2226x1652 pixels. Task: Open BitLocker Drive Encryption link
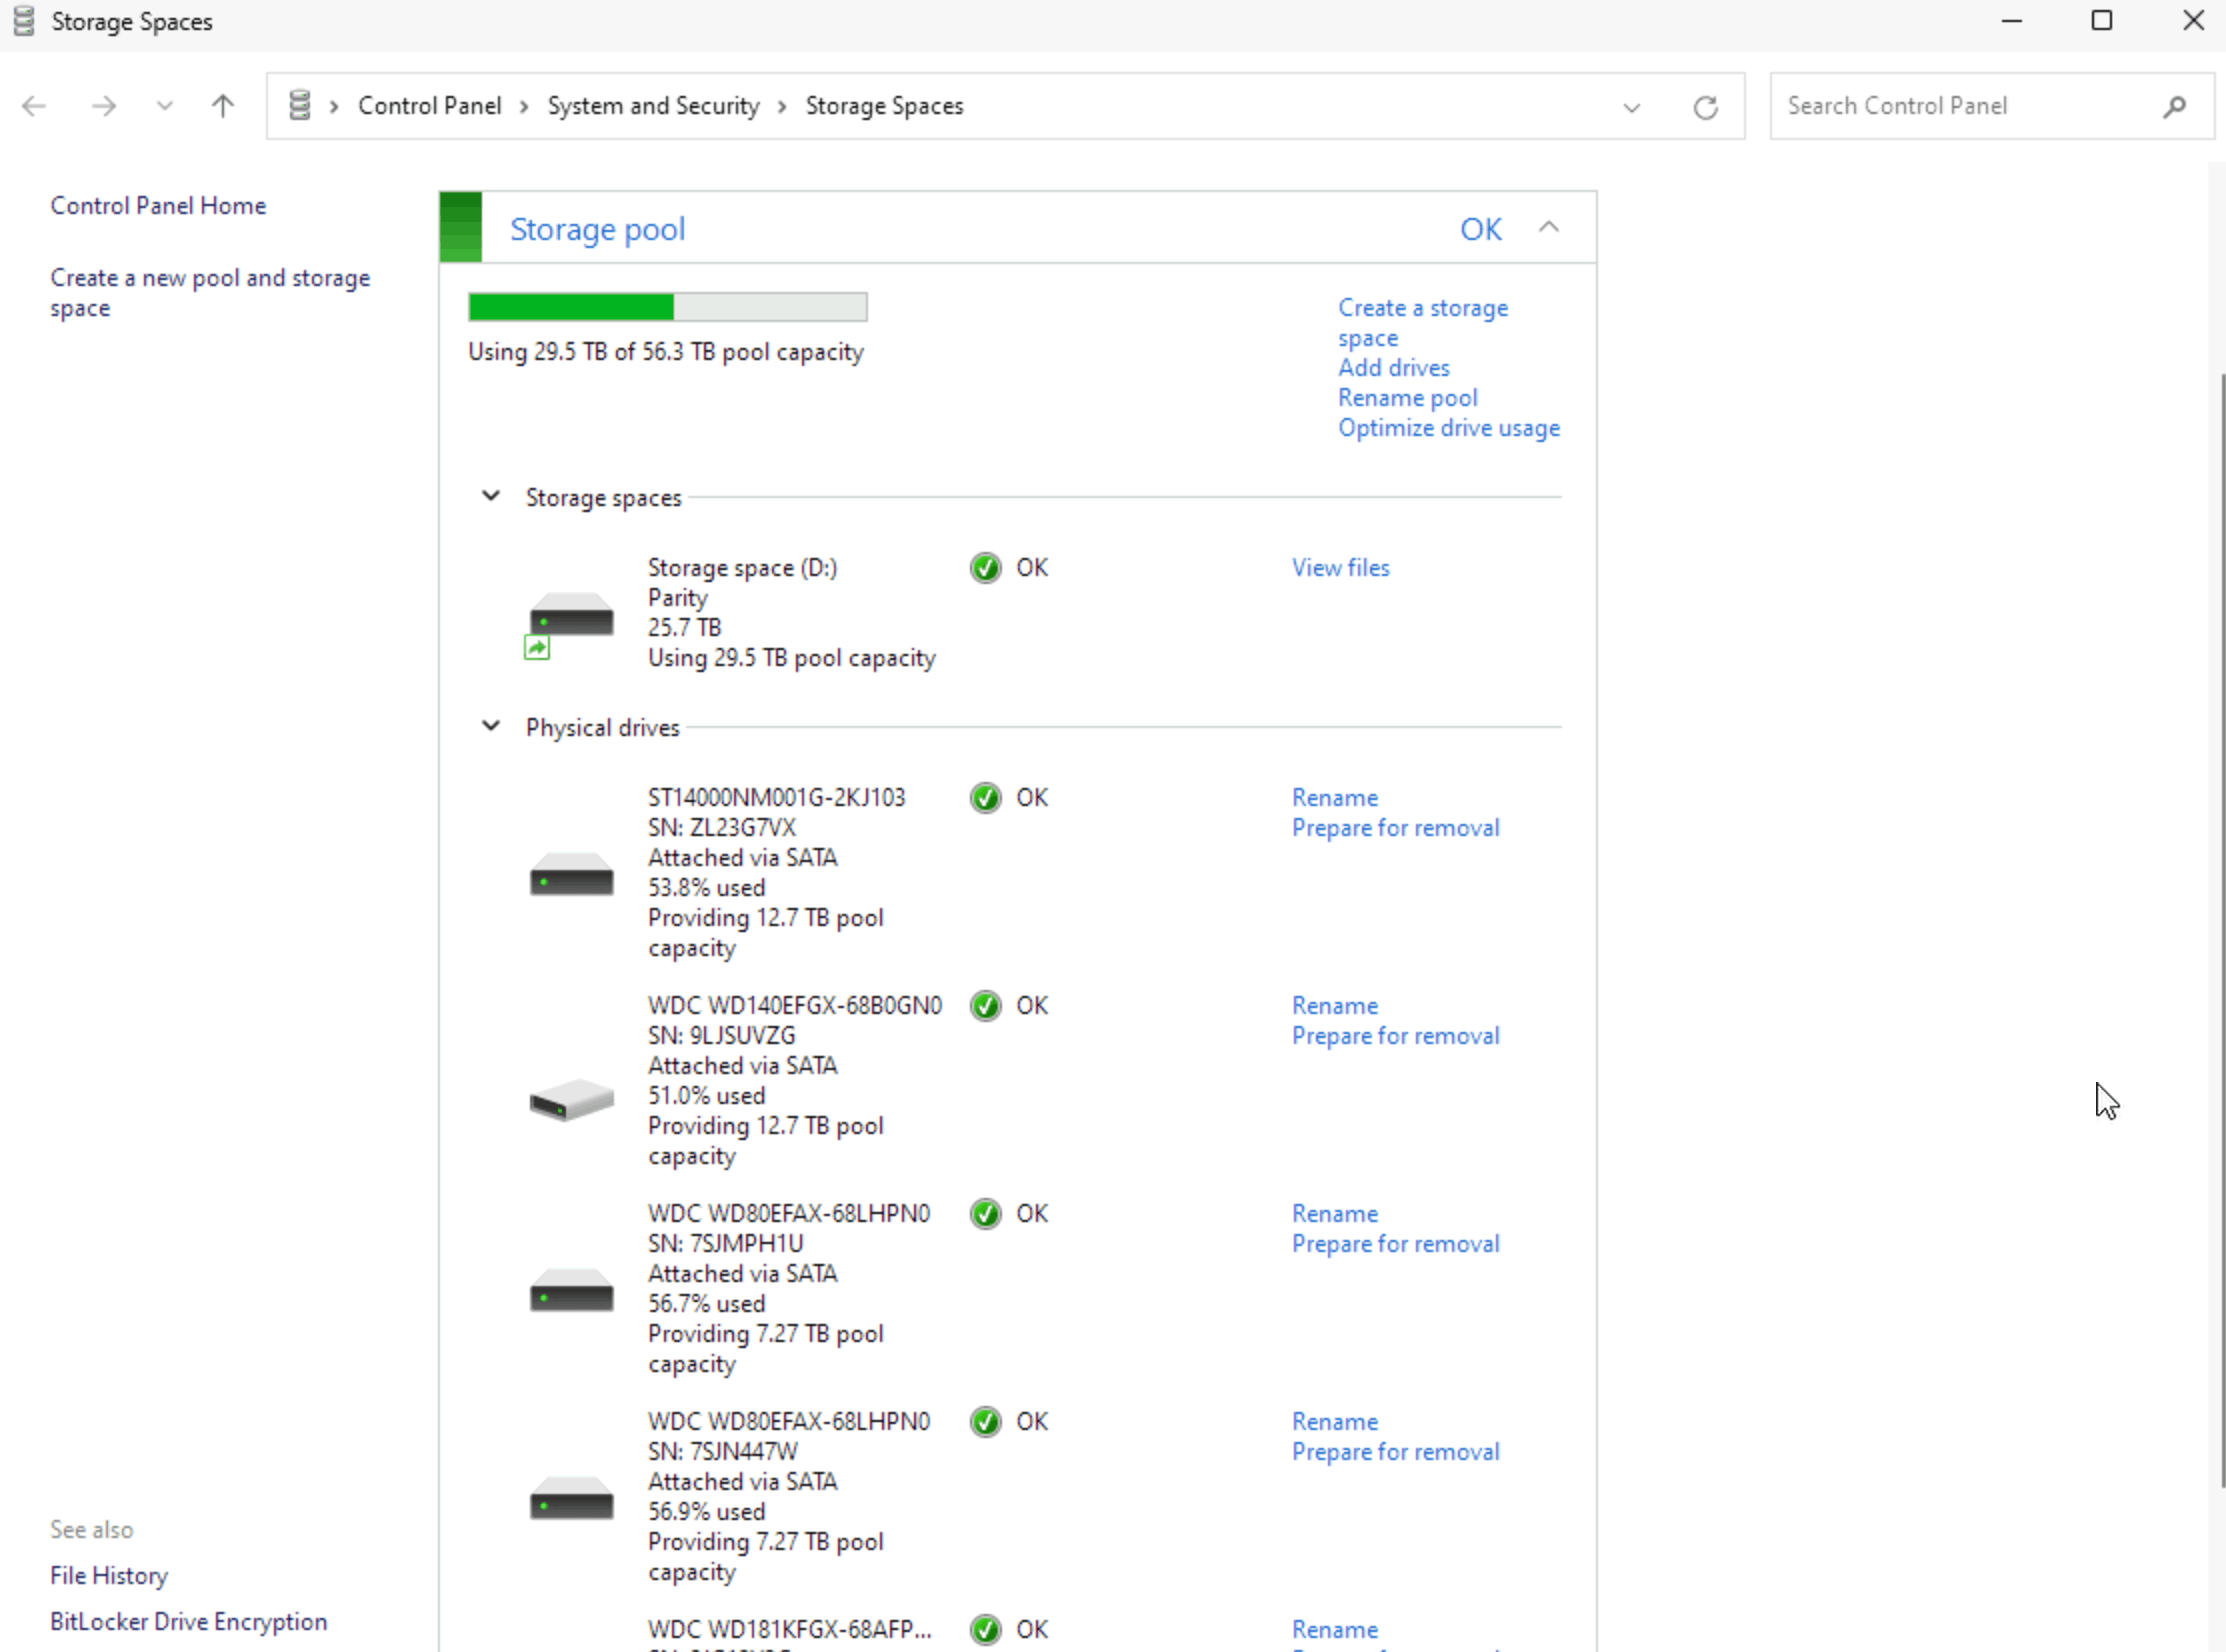point(188,1622)
